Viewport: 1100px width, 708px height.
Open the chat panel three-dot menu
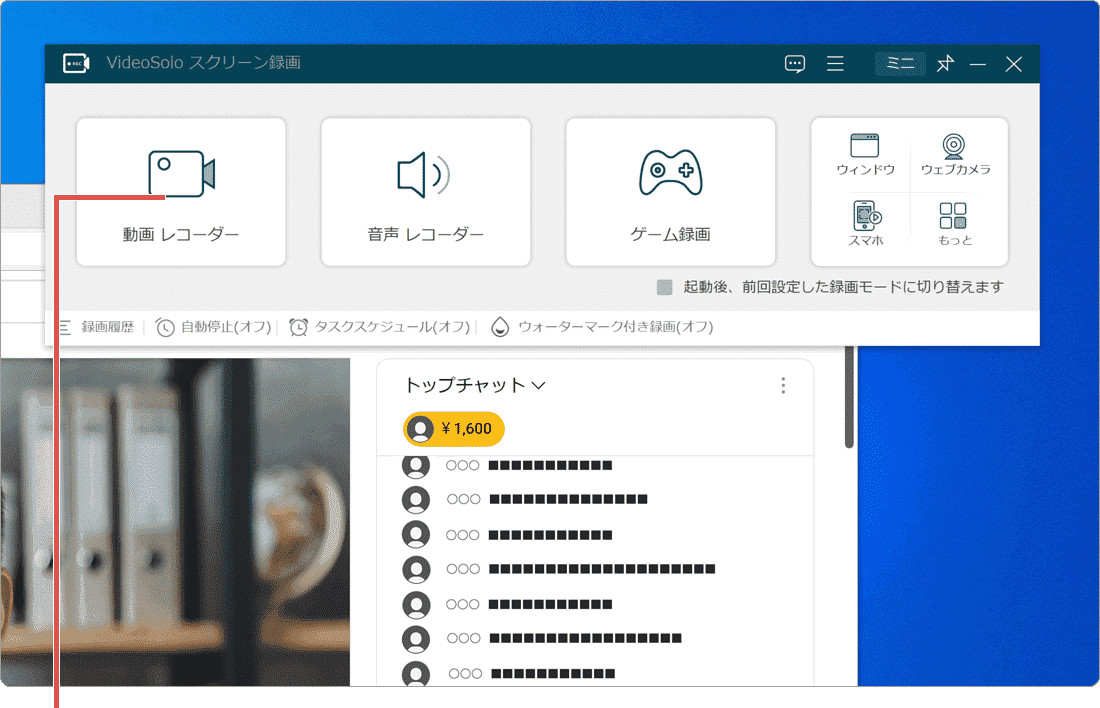pyautogui.click(x=783, y=385)
